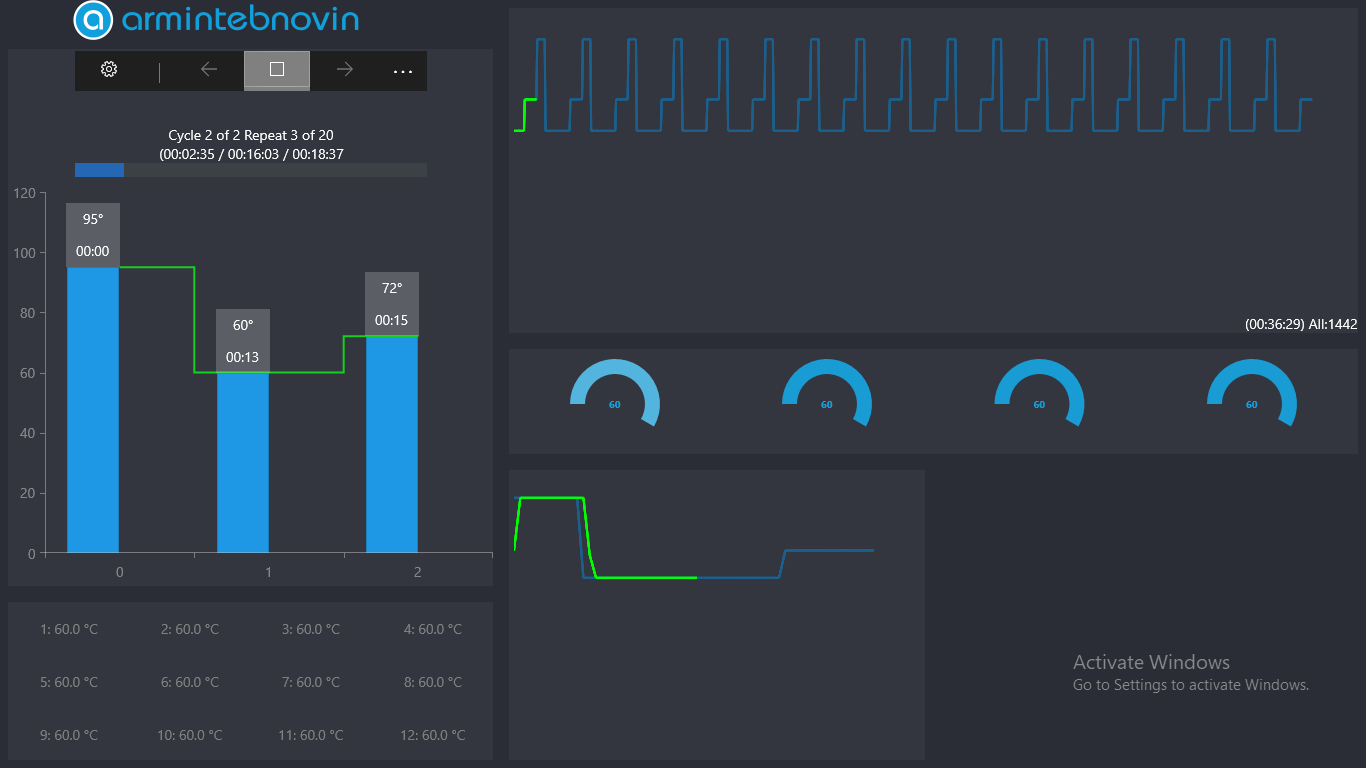Image resolution: width=1366 pixels, height=768 pixels.
Task: Select the 60° step bar
Action: [243, 462]
